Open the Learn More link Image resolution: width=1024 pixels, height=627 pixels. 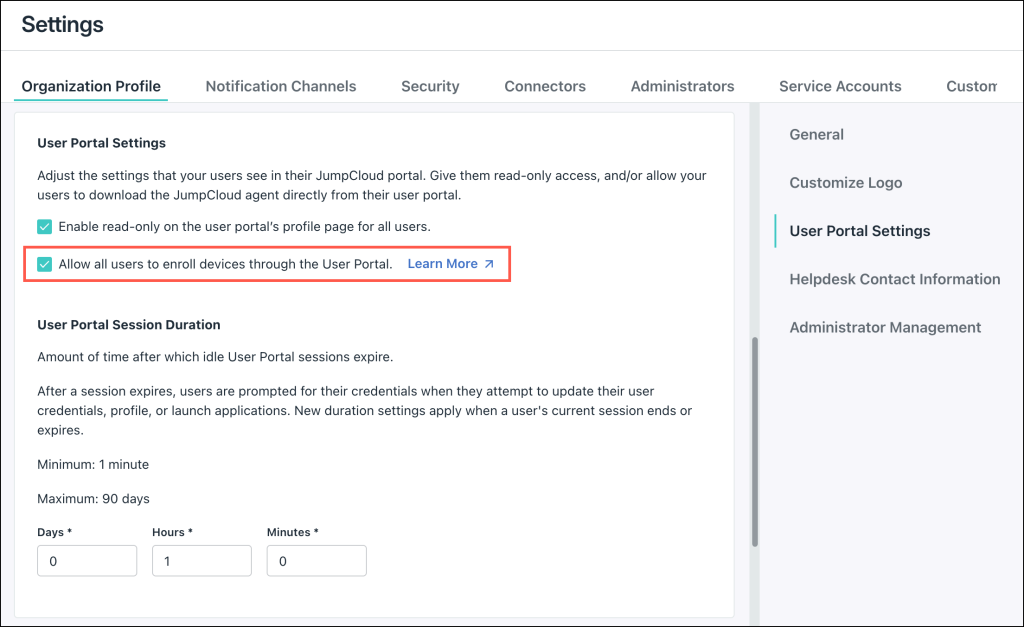coord(442,264)
